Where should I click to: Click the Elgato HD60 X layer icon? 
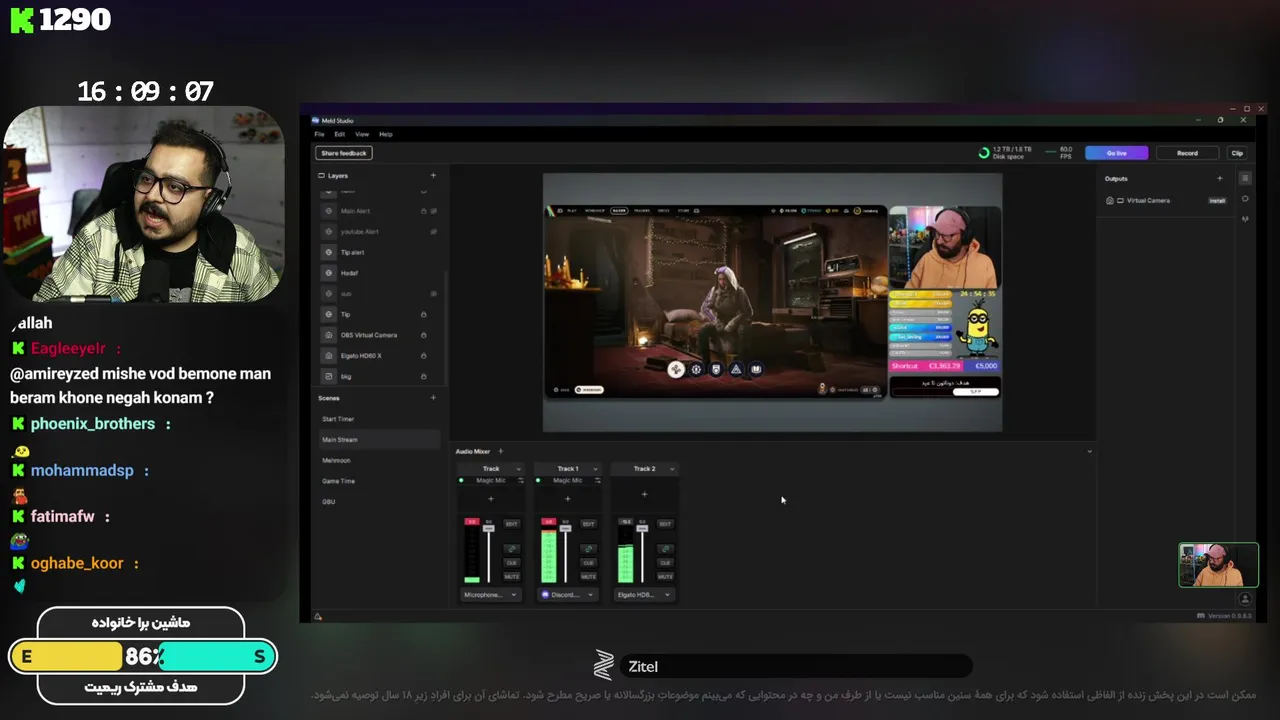329,356
